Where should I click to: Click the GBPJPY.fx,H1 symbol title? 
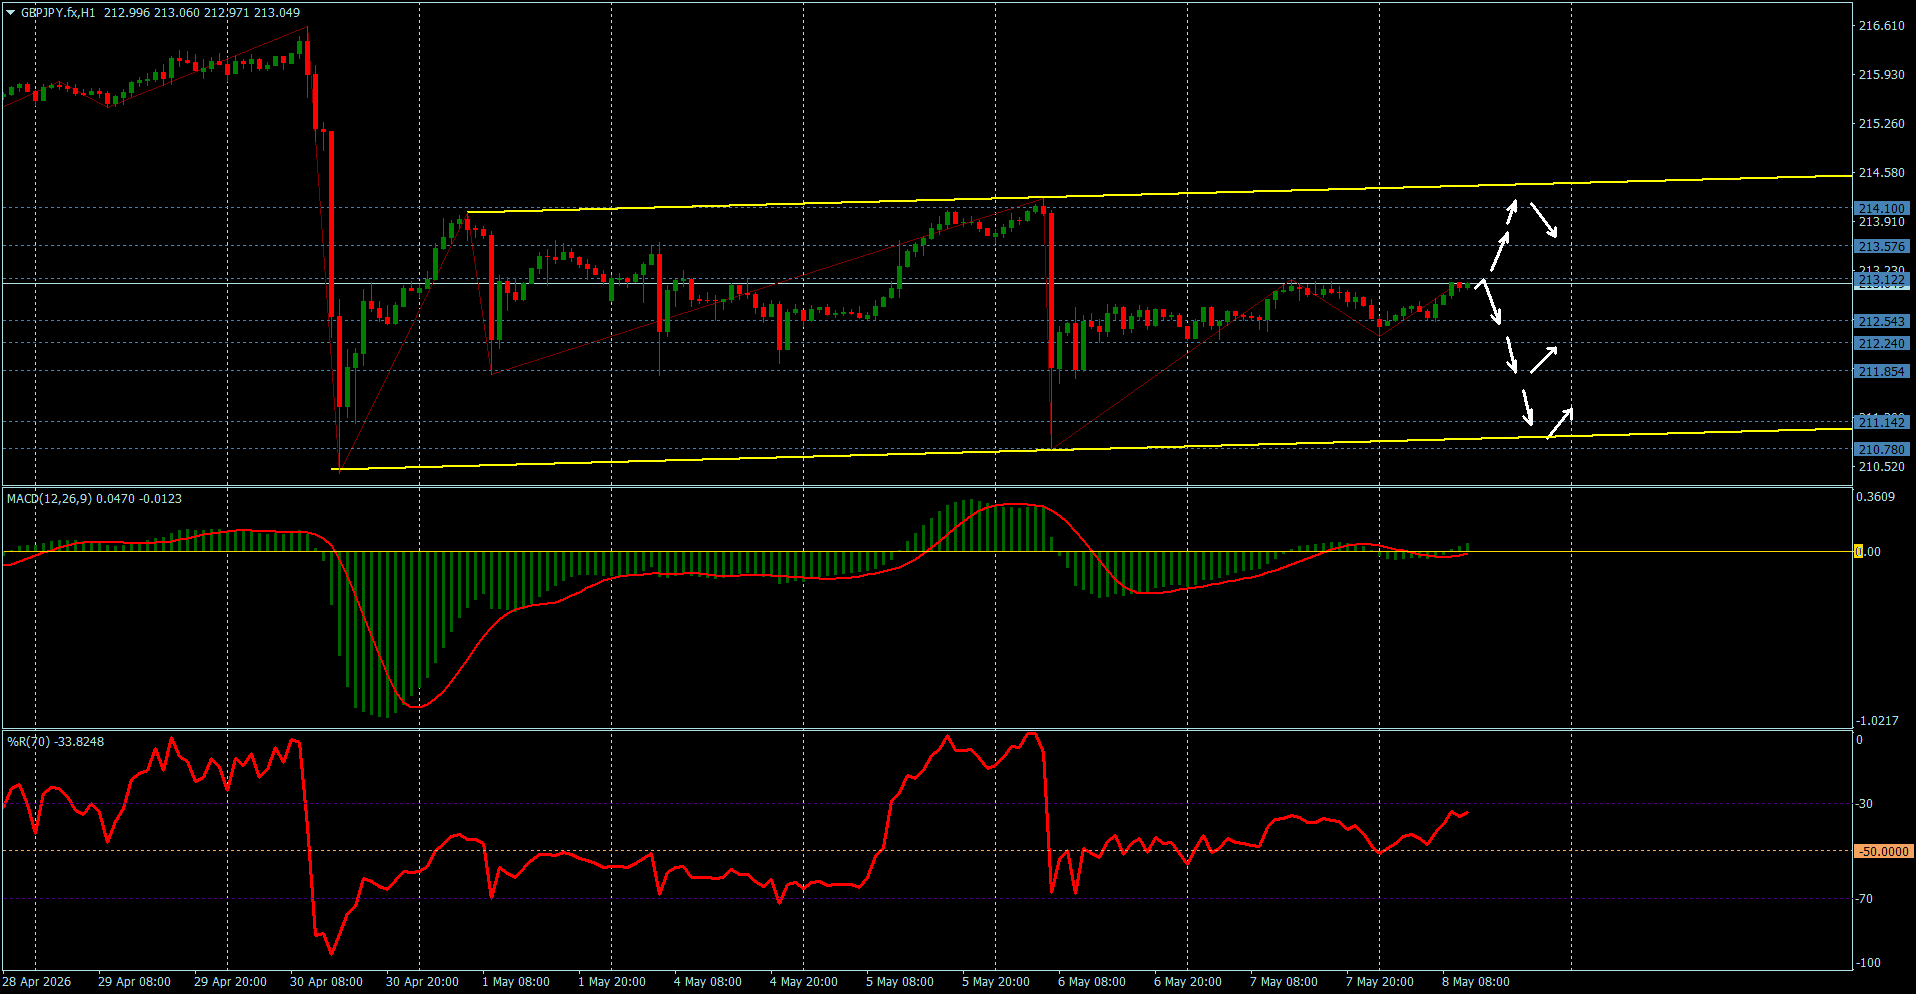coord(58,13)
